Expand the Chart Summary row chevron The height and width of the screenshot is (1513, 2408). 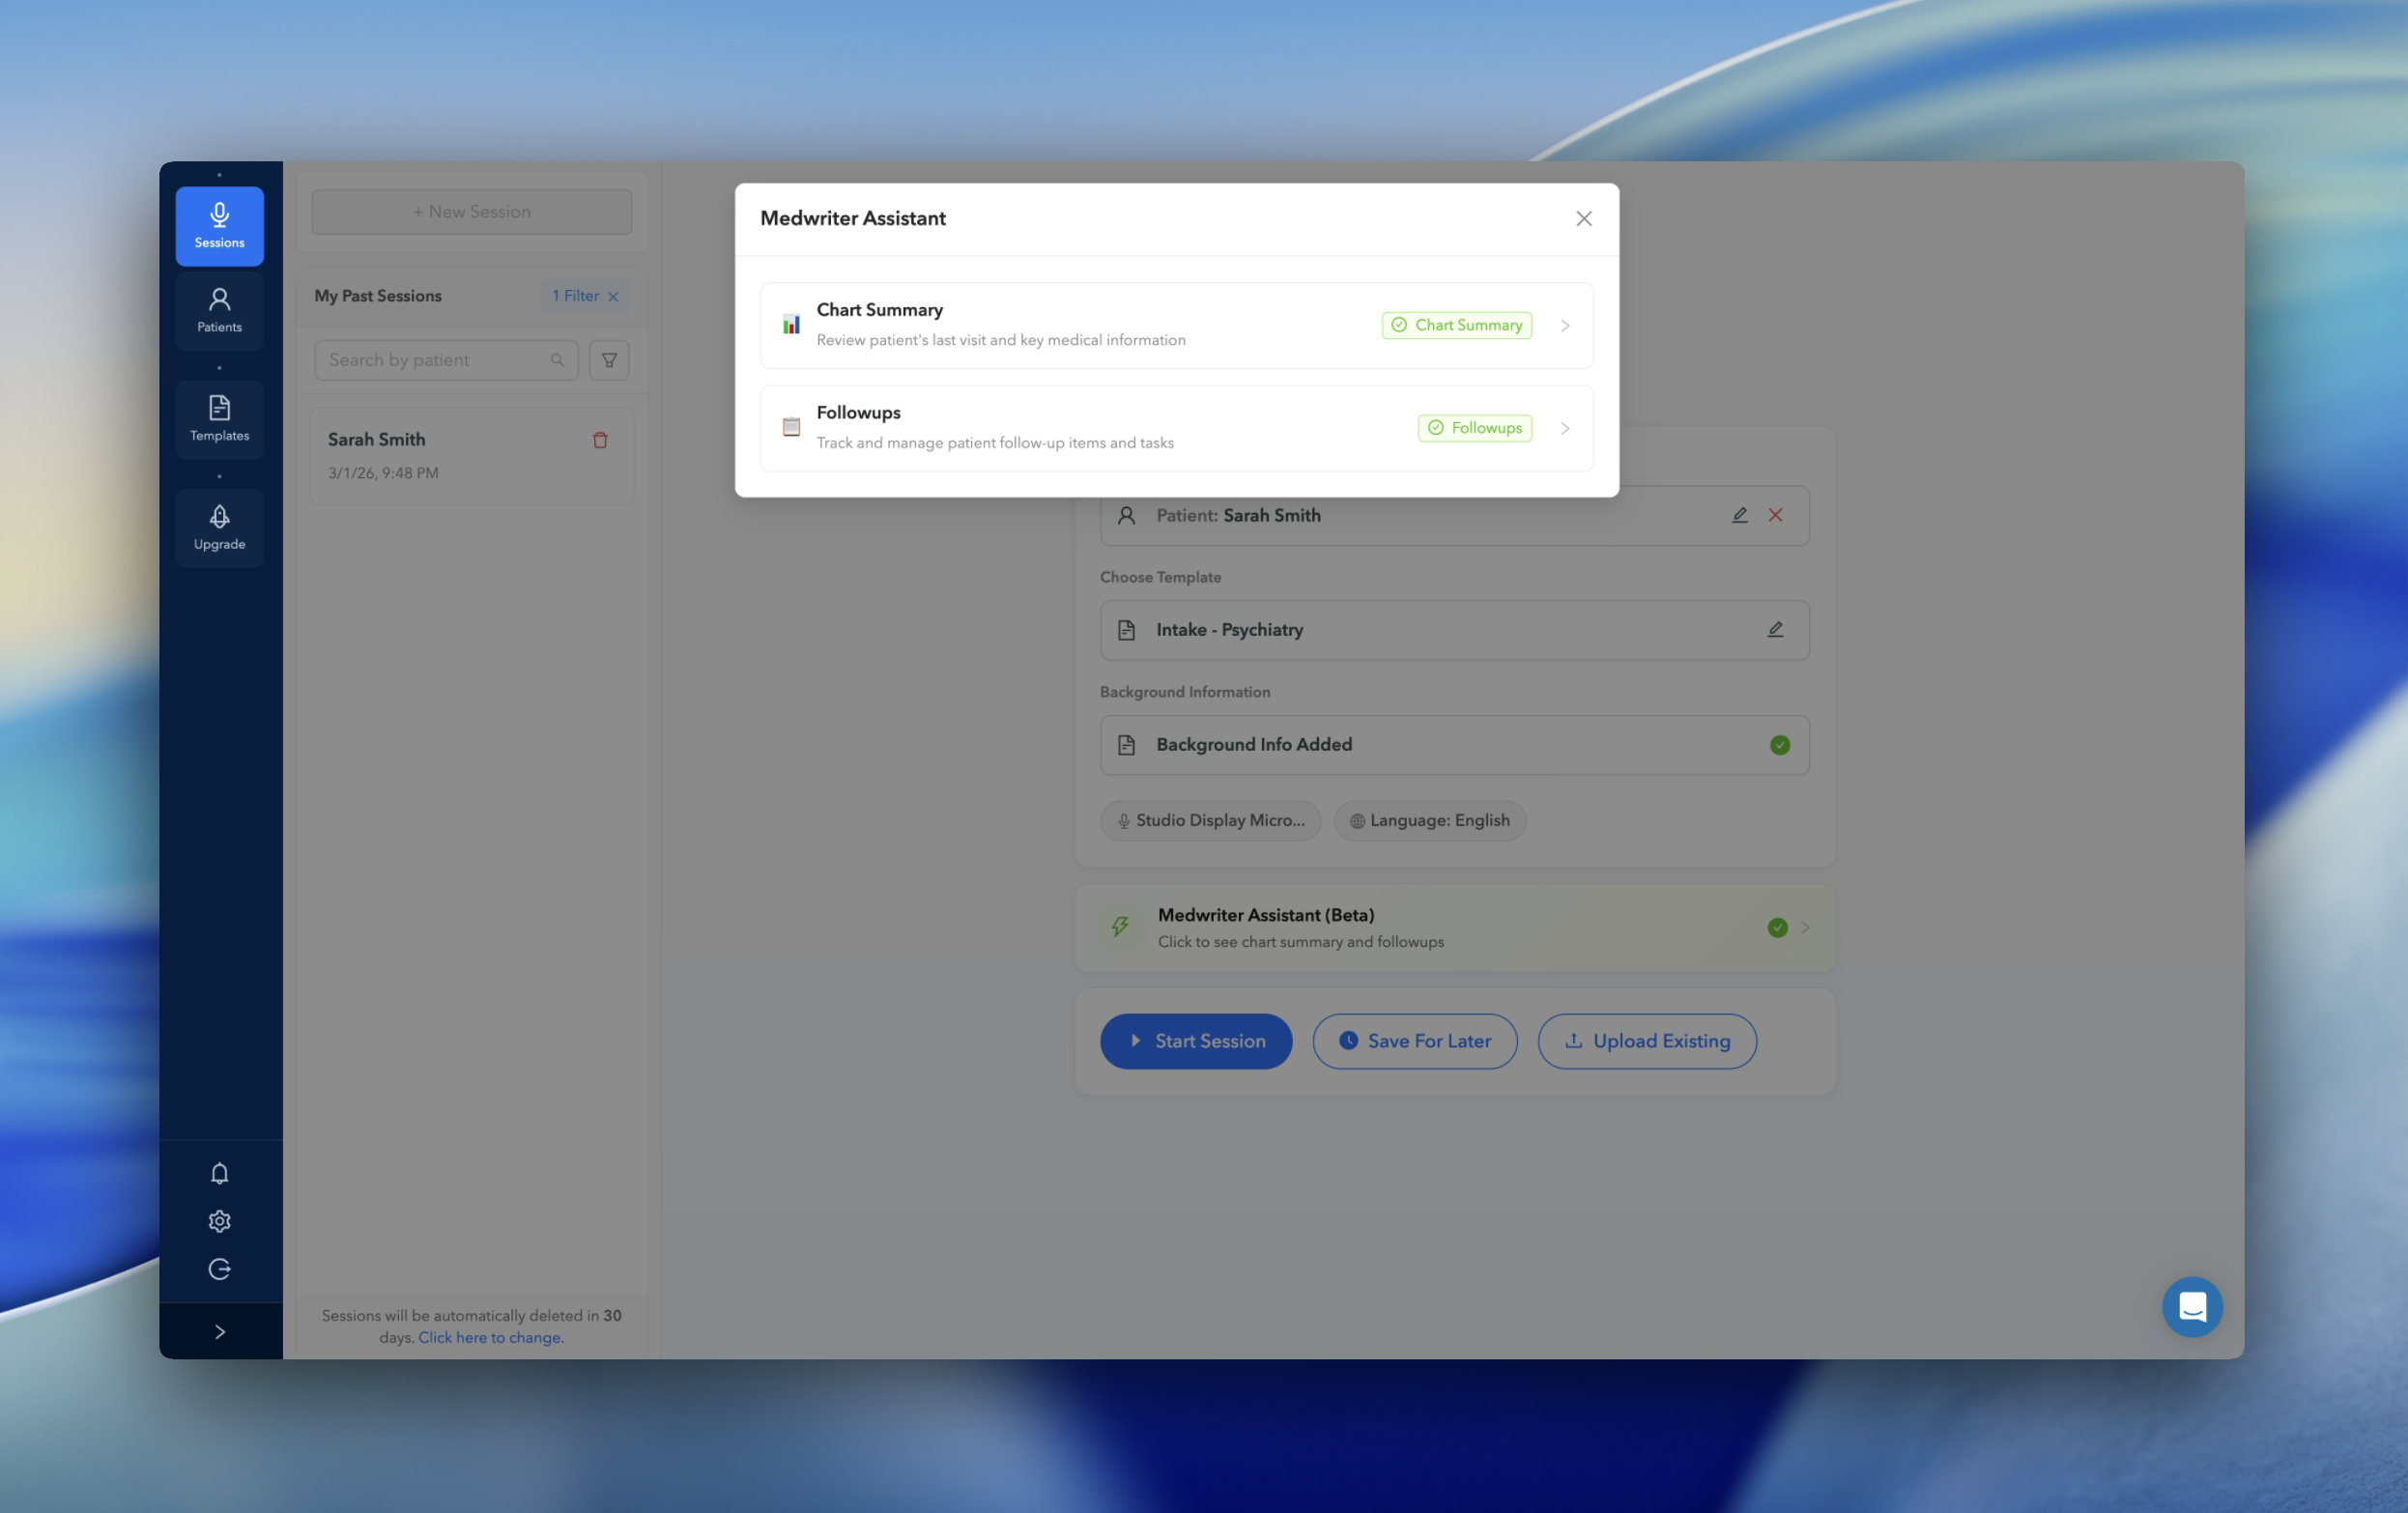(x=1564, y=326)
